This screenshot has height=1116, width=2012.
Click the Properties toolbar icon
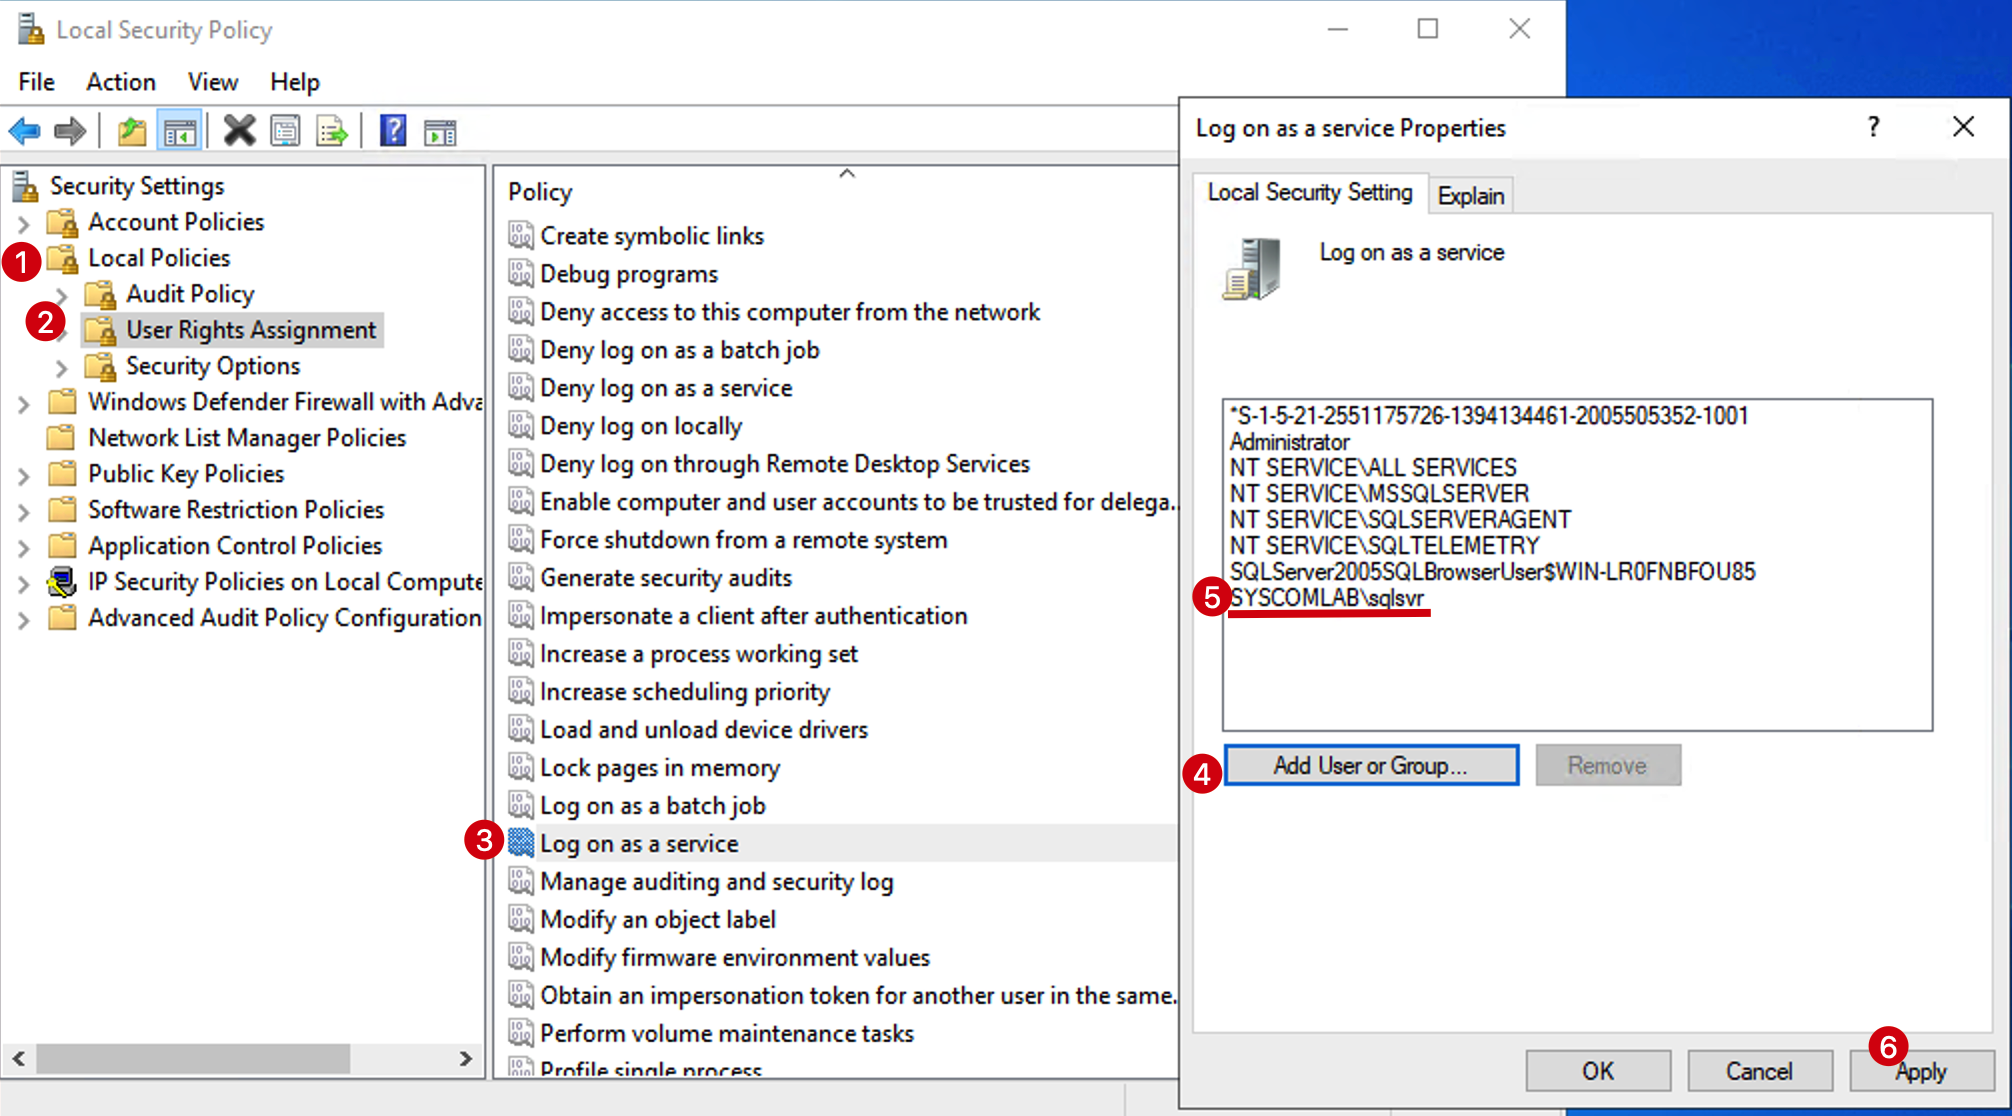click(x=286, y=131)
